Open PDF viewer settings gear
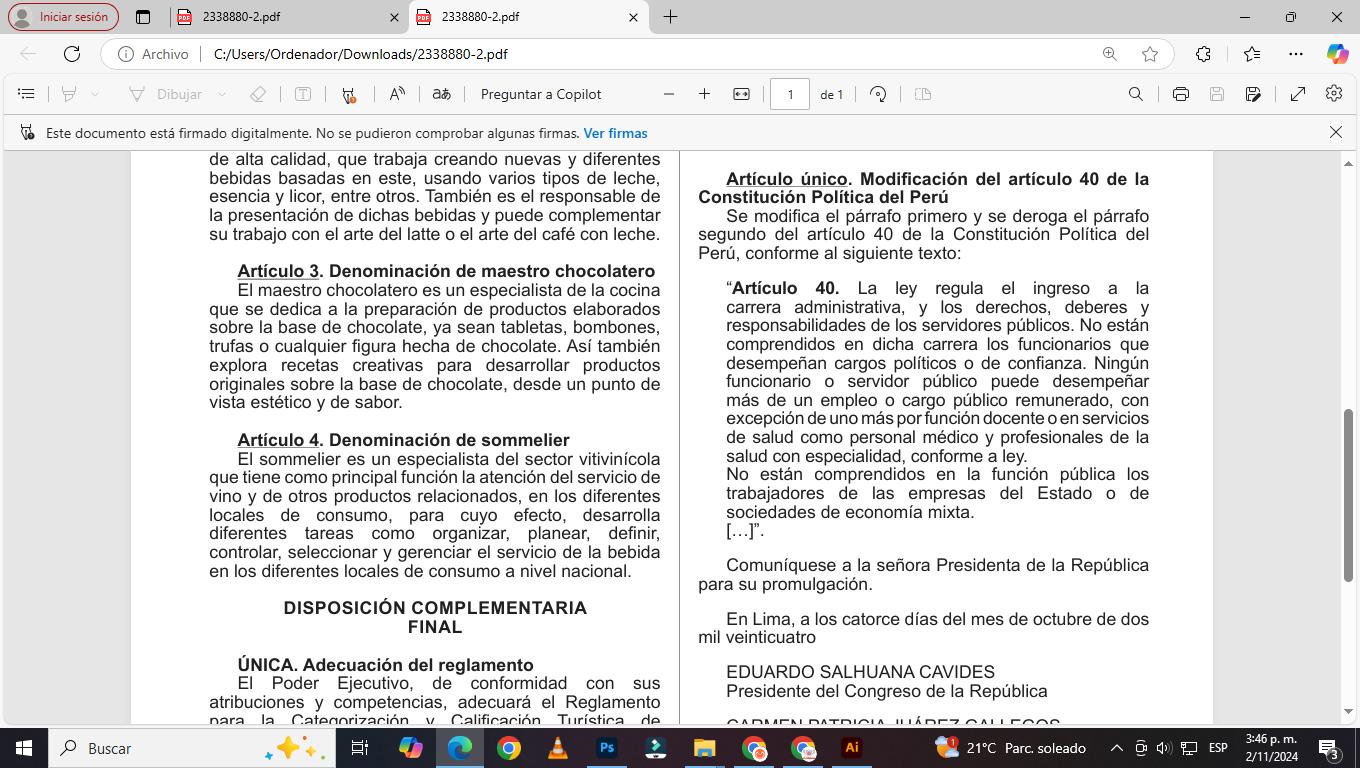This screenshot has width=1360, height=768. [1334, 94]
